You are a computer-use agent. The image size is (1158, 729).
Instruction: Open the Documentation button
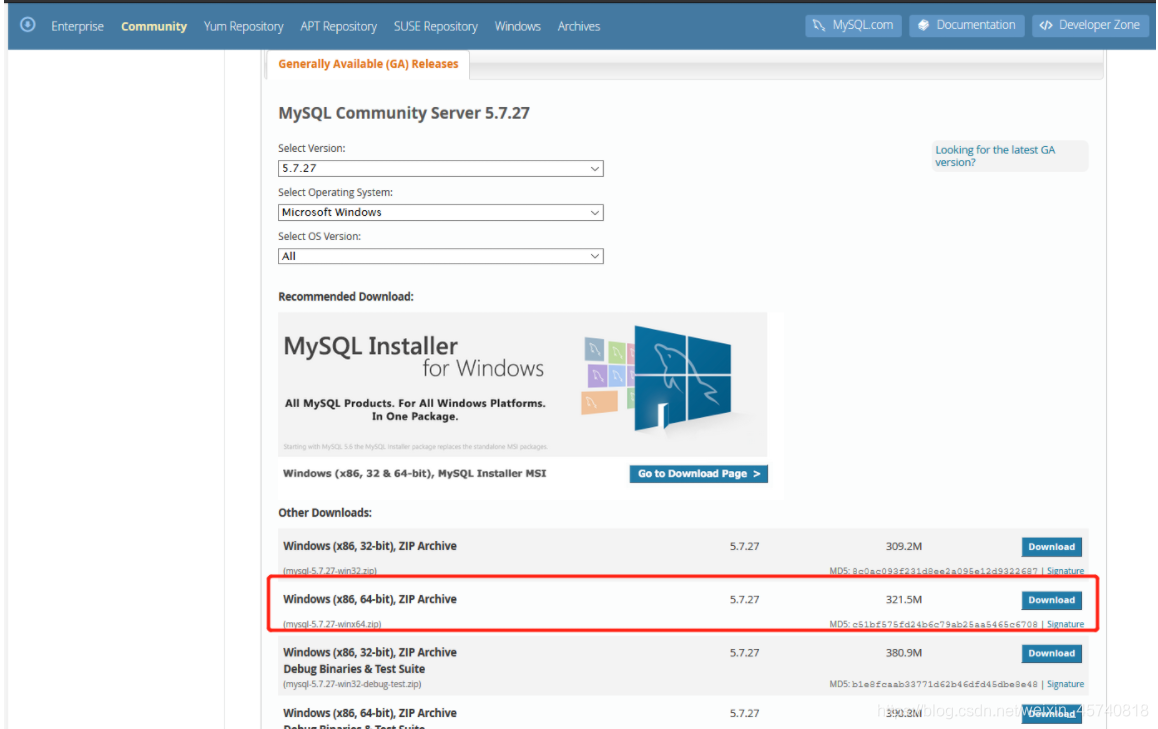point(967,25)
